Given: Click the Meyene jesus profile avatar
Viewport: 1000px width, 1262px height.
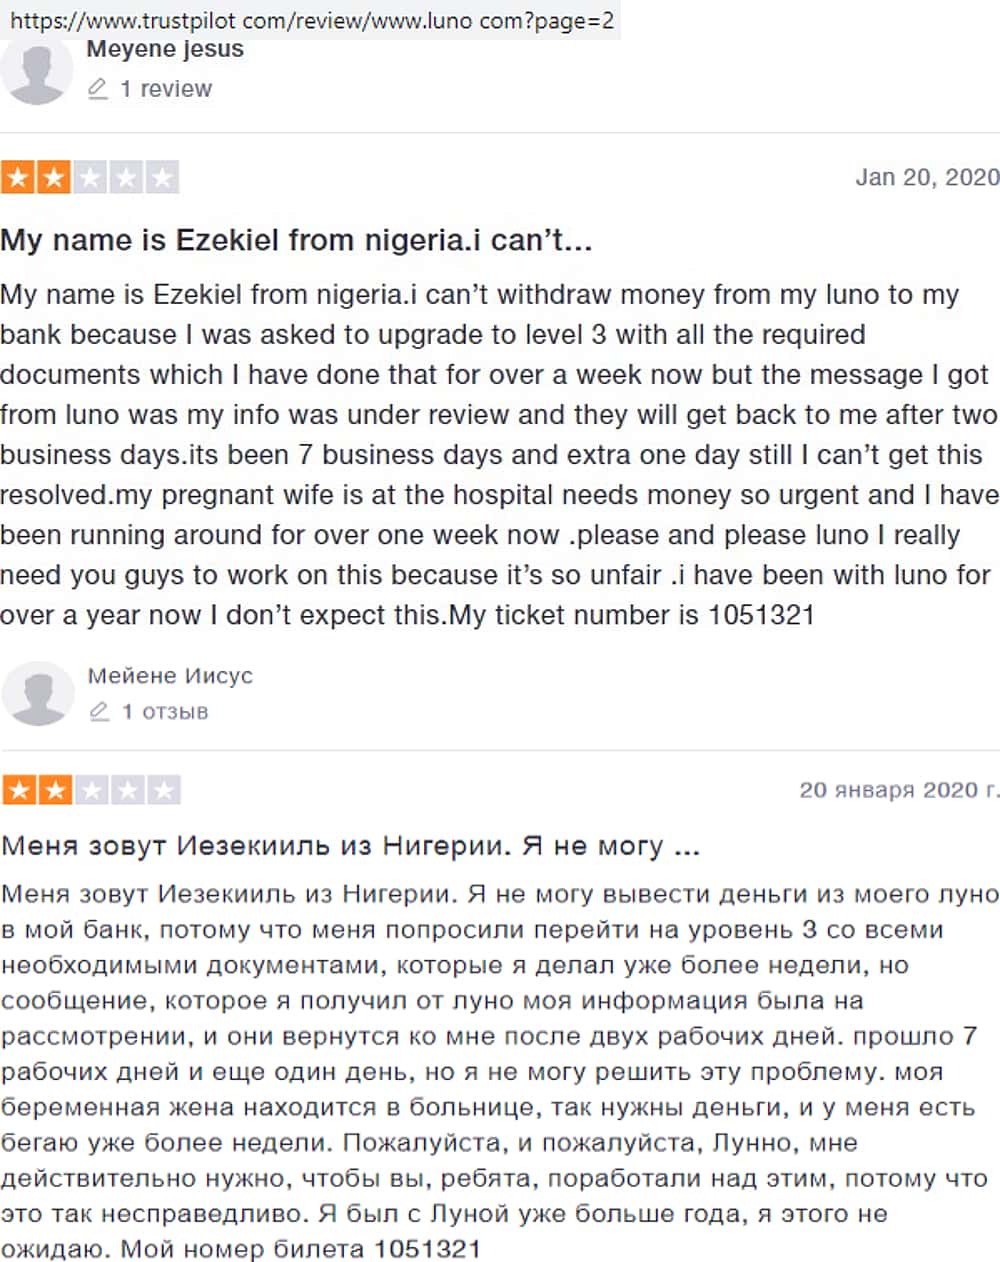Looking at the screenshot, I should click(37, 72).
